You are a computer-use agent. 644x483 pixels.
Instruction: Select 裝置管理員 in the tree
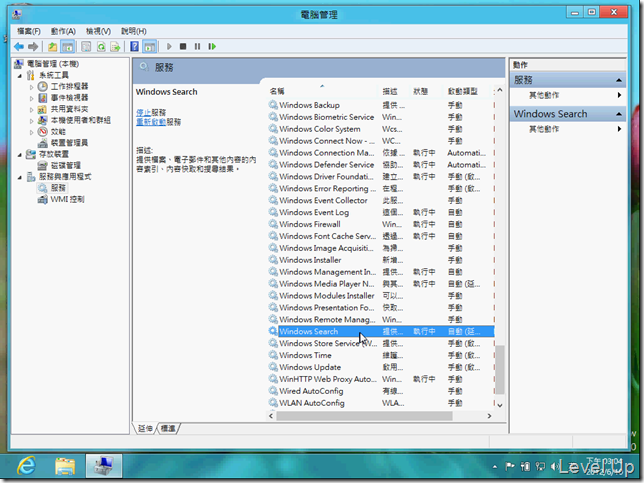(x=69, y=143)
